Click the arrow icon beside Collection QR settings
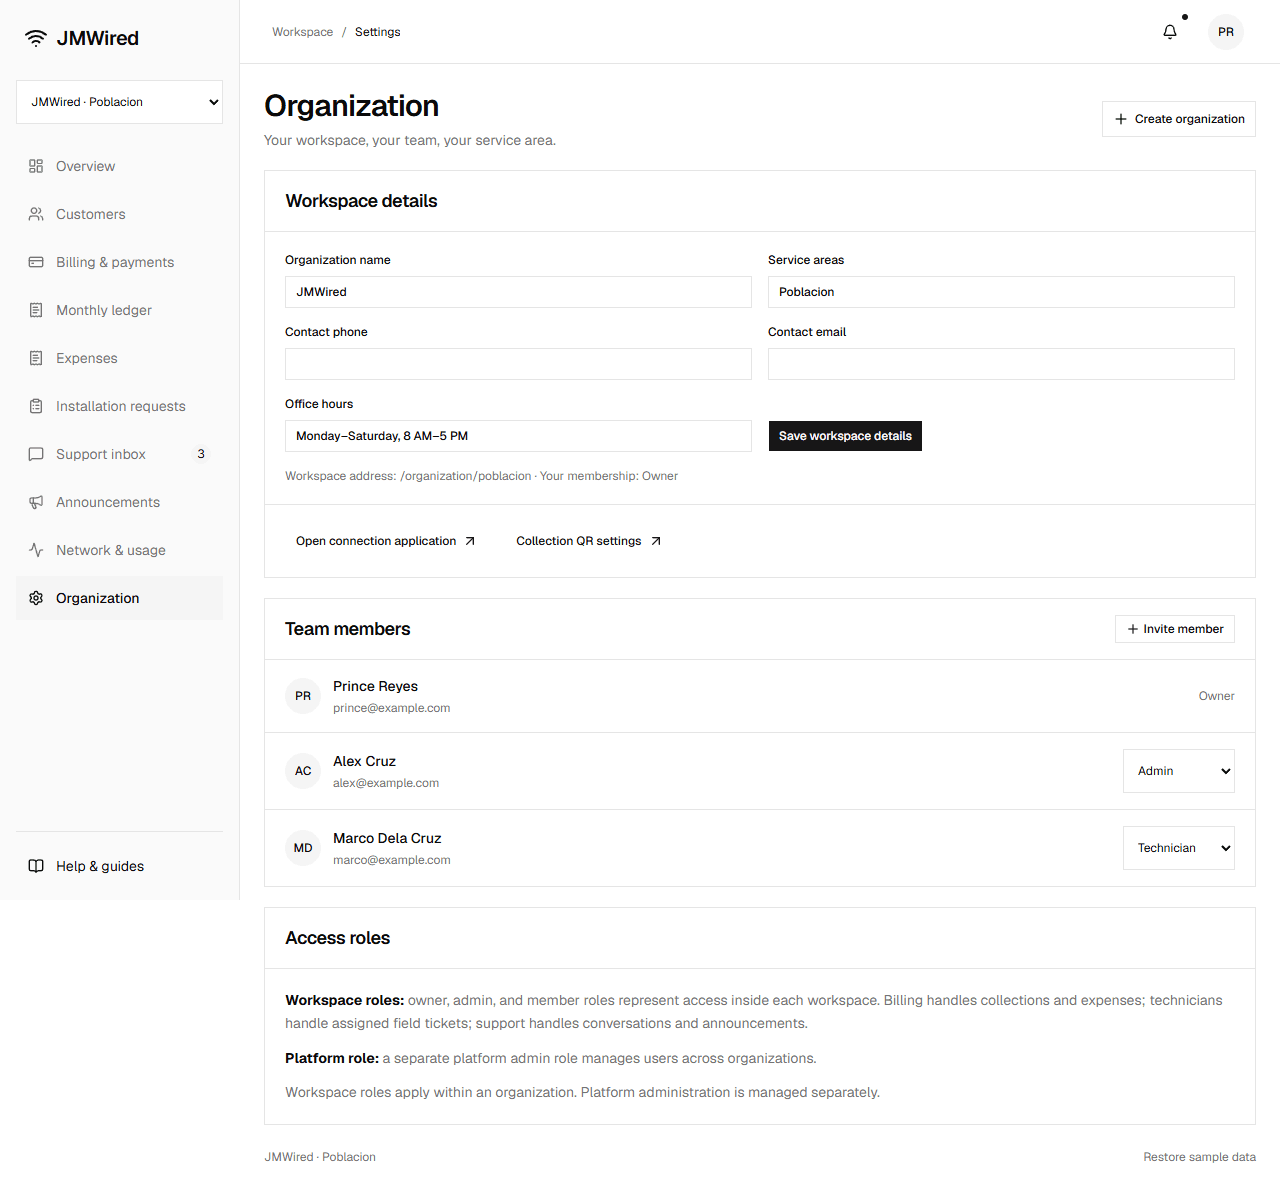1280x1193 pixels. [656, 541]
